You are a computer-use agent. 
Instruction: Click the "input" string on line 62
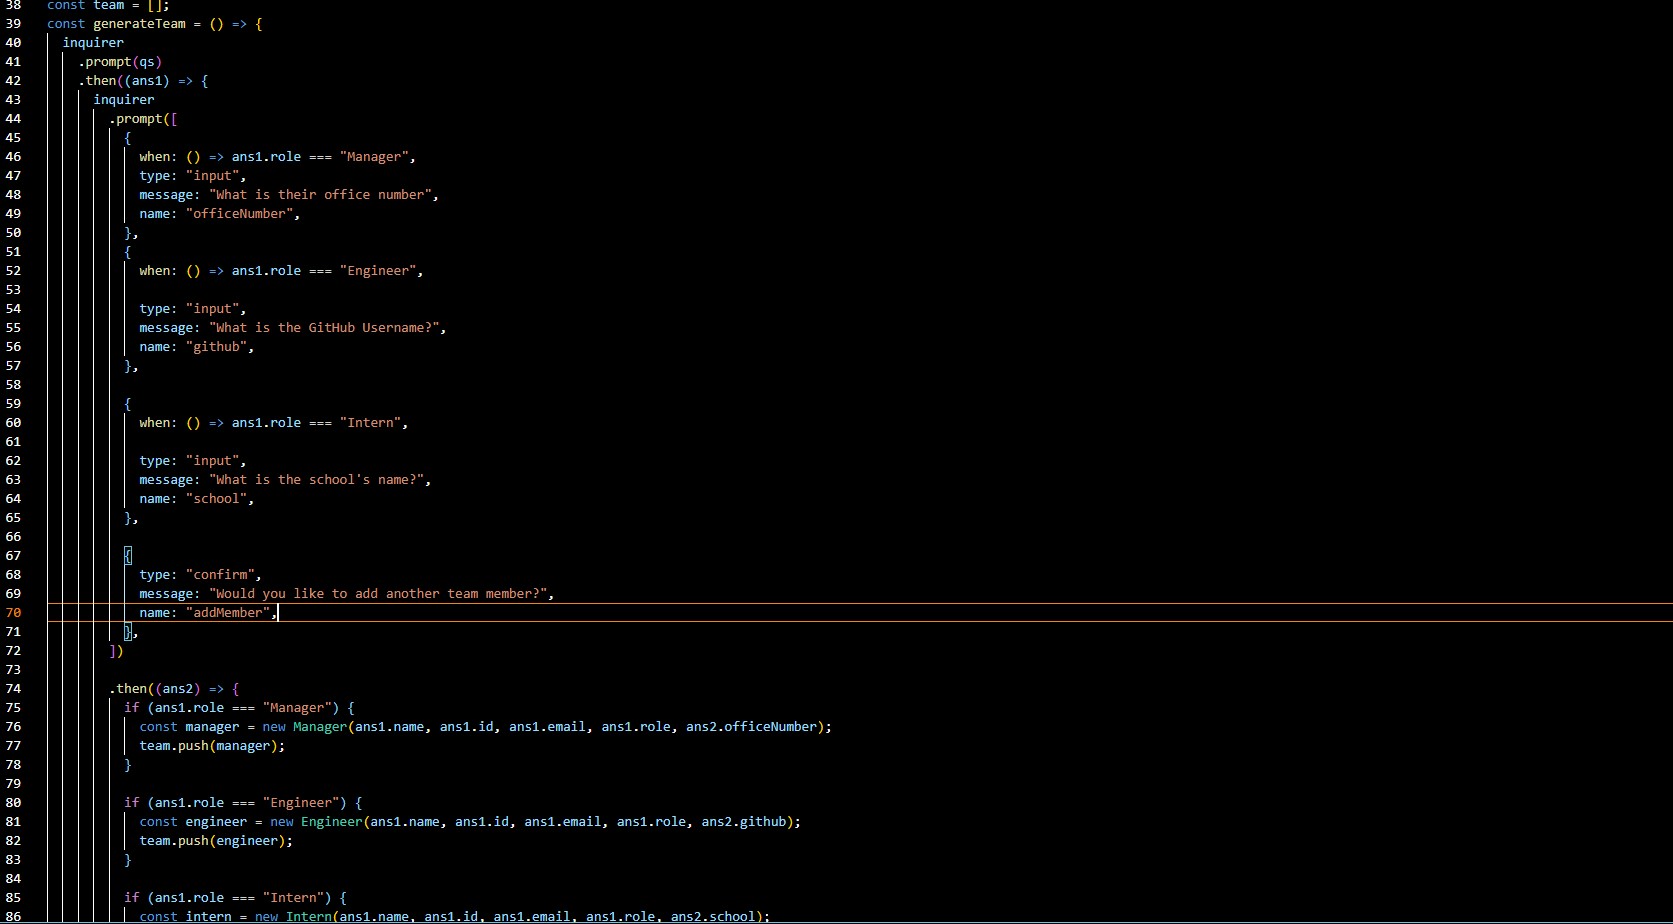212,461
